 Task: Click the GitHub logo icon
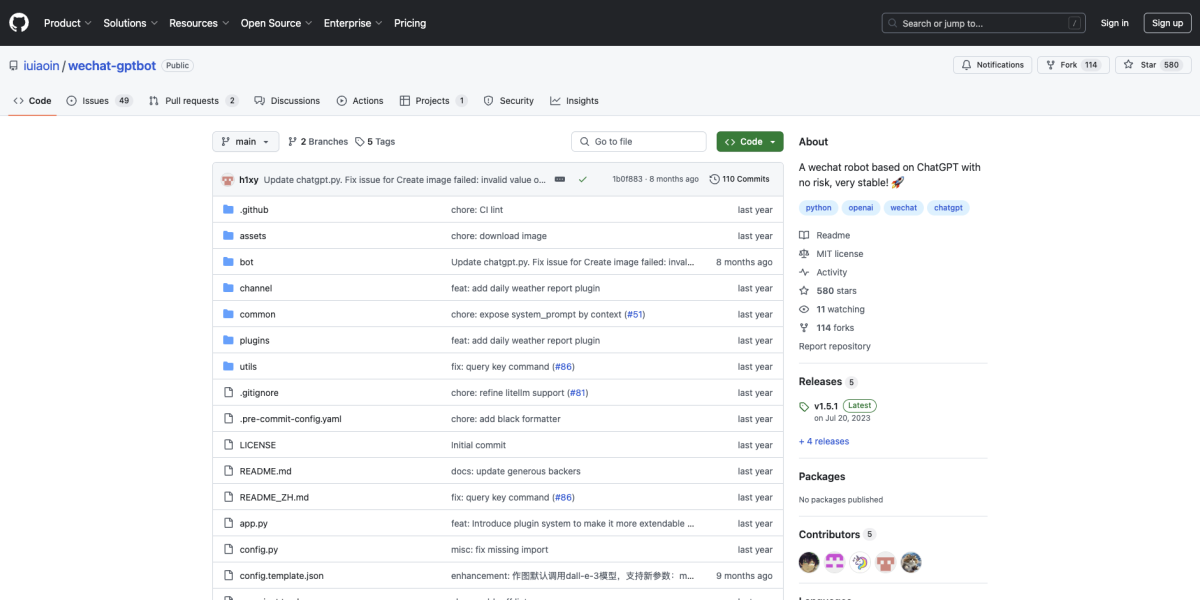click(20, 23)
